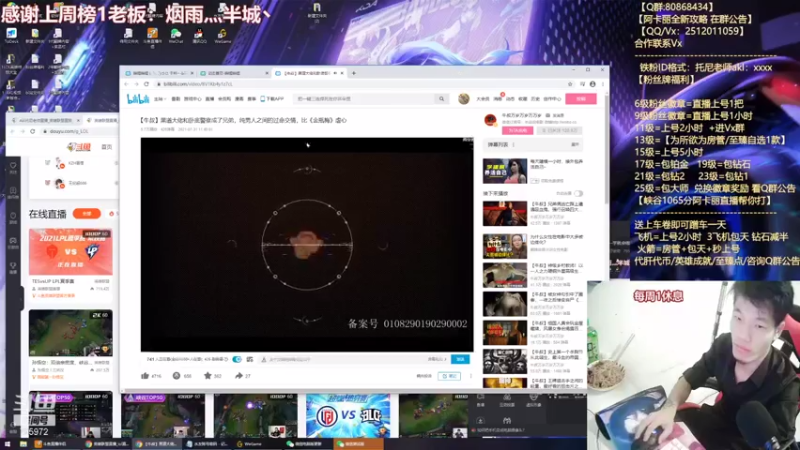Click the search magnifier icon in bilibili header

pyautogui.click(x=441, y=99)
